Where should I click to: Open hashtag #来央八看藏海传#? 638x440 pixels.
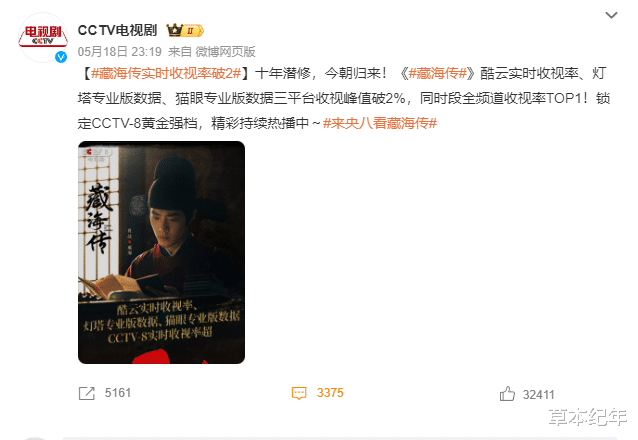point(380,123)
